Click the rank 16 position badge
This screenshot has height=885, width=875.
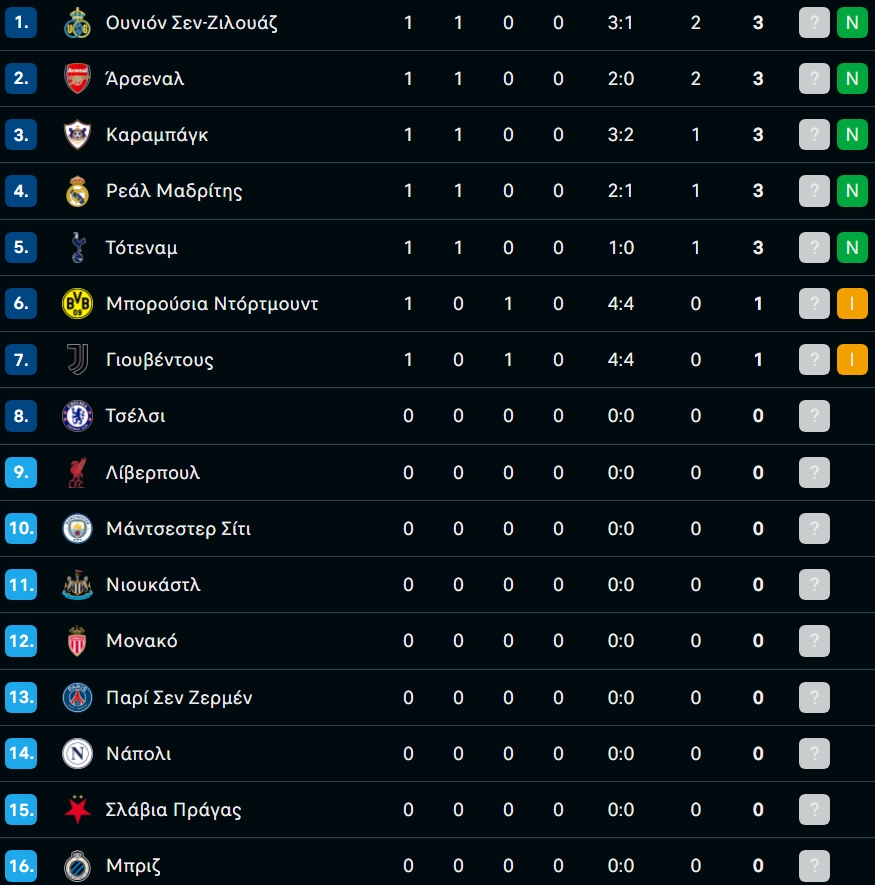coord(21,865)
